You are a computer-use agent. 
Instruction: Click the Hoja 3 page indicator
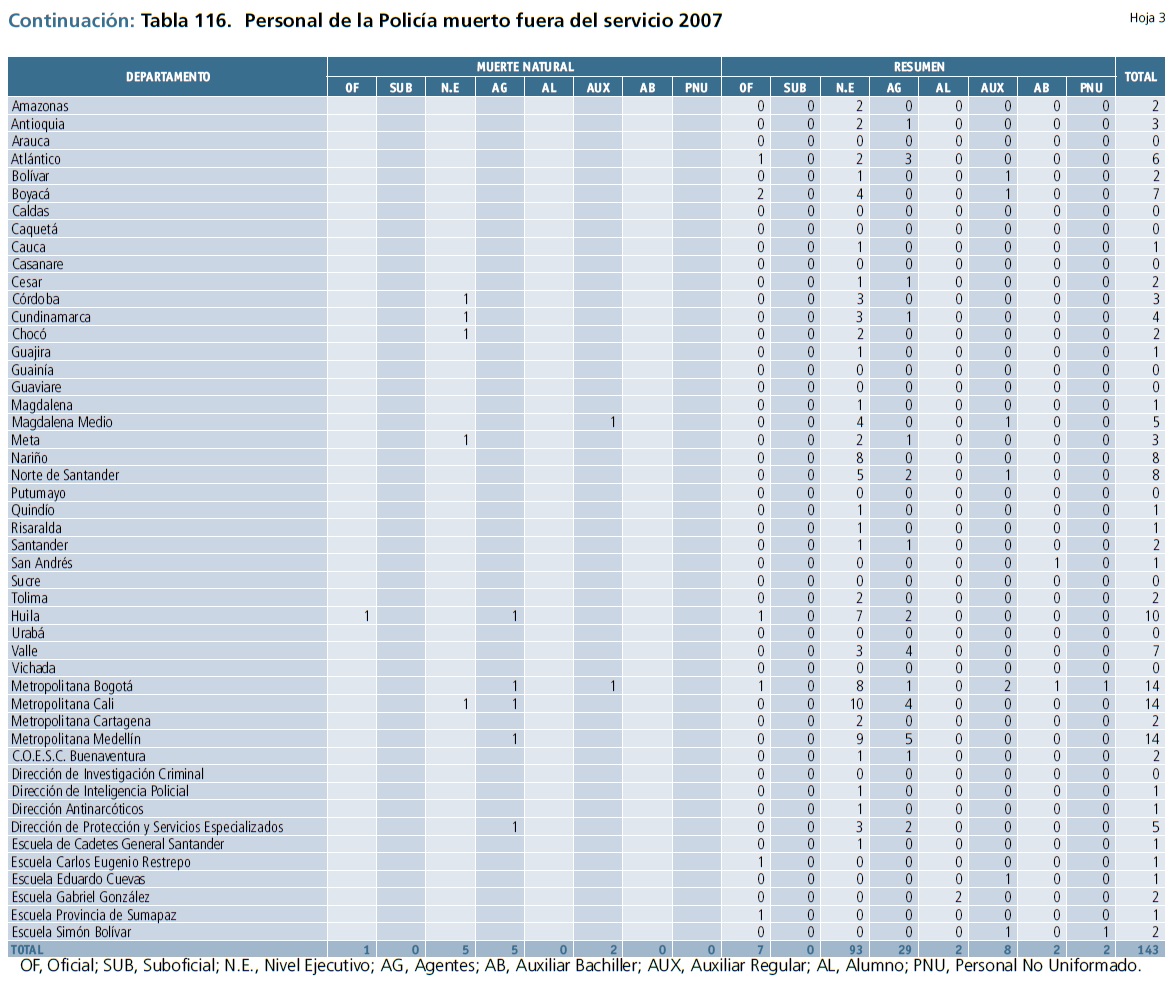[x=1146, y=17]
